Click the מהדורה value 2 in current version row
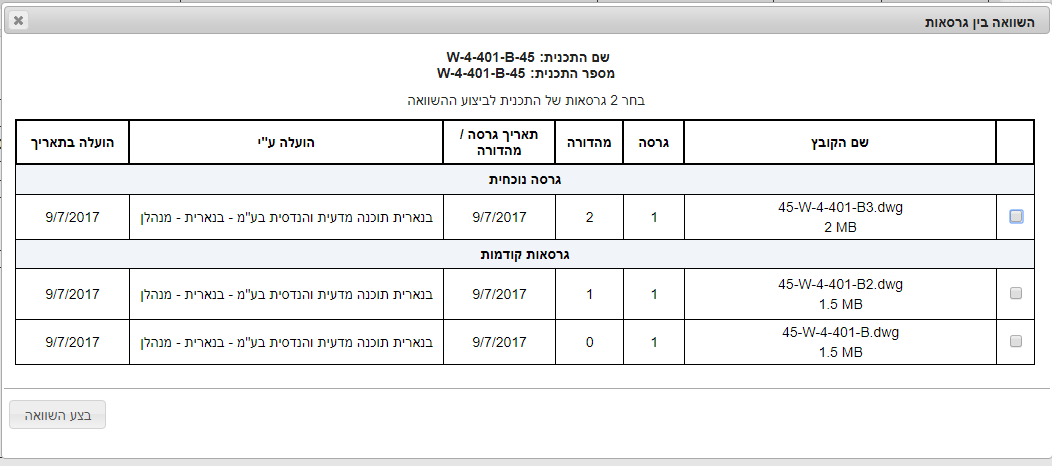The width and height of the screenshot is (1052, 466). click(x=589, y=216)
